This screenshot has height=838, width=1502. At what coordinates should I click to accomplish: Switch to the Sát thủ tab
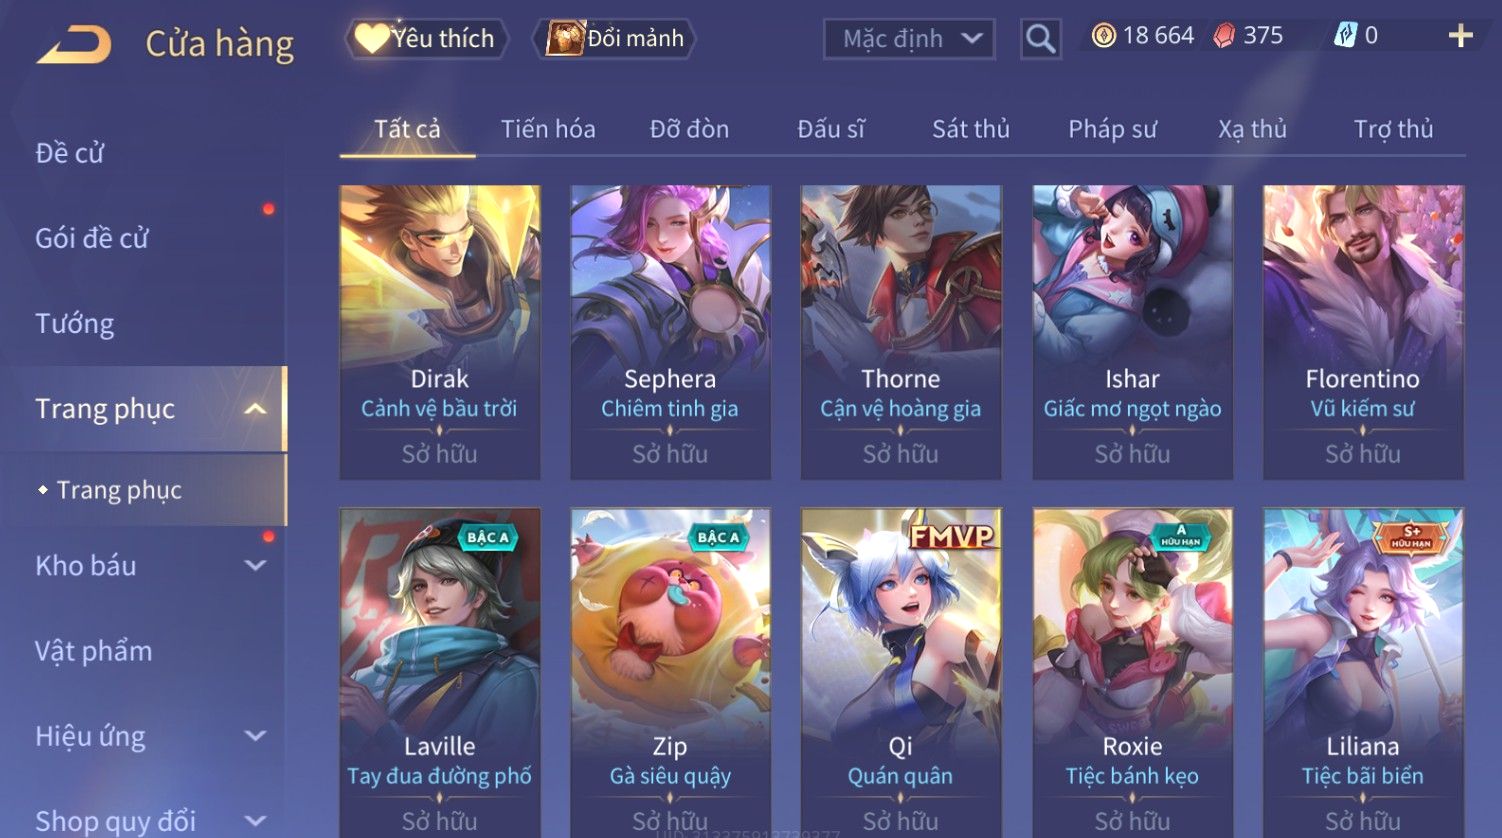[970, 129]
